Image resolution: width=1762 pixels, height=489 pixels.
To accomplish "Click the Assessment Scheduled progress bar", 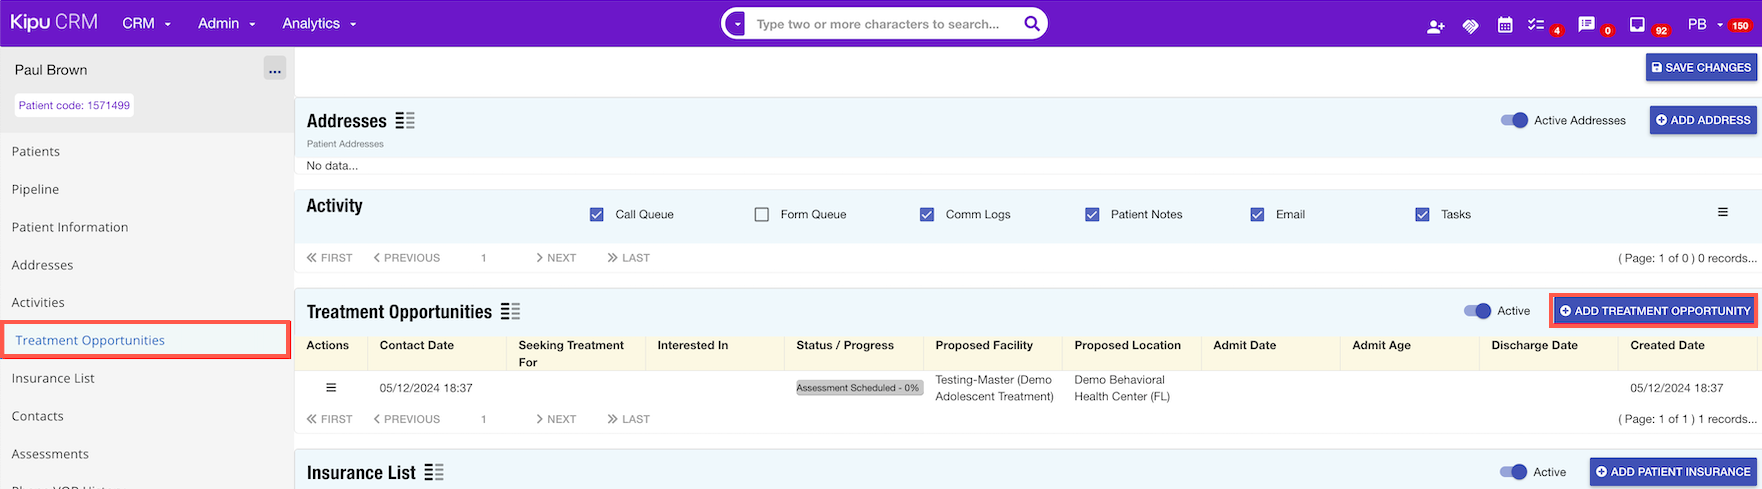I will click(858, 388).
